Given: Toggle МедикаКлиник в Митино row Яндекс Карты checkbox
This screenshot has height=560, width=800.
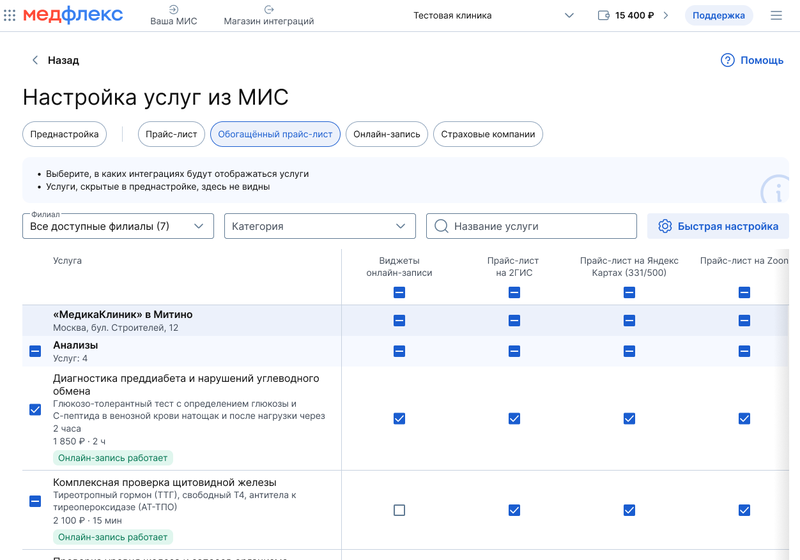Looking at the screenshot, I should [x=629, y=320].
